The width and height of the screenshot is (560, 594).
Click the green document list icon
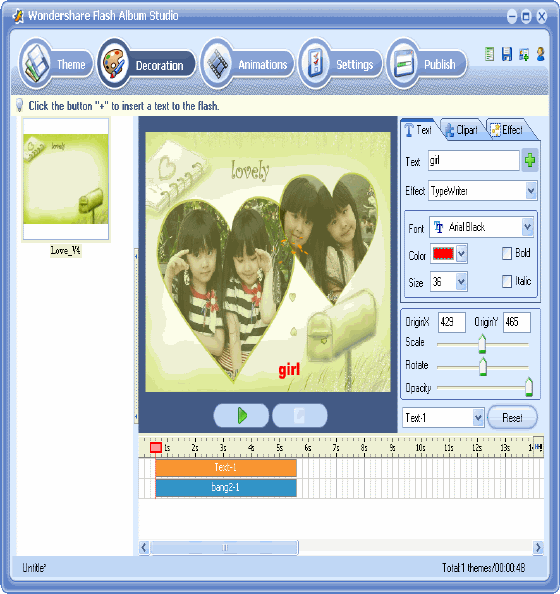489,54
